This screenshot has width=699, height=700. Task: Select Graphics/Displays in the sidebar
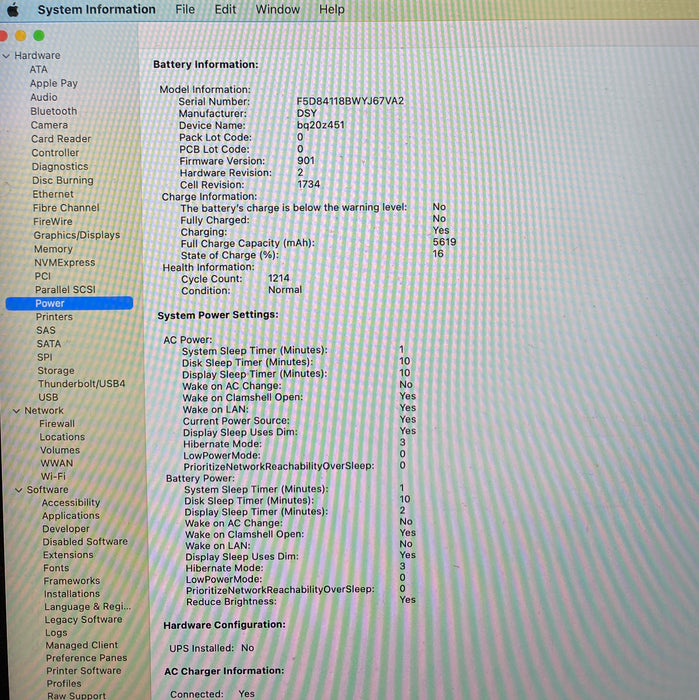77,235
